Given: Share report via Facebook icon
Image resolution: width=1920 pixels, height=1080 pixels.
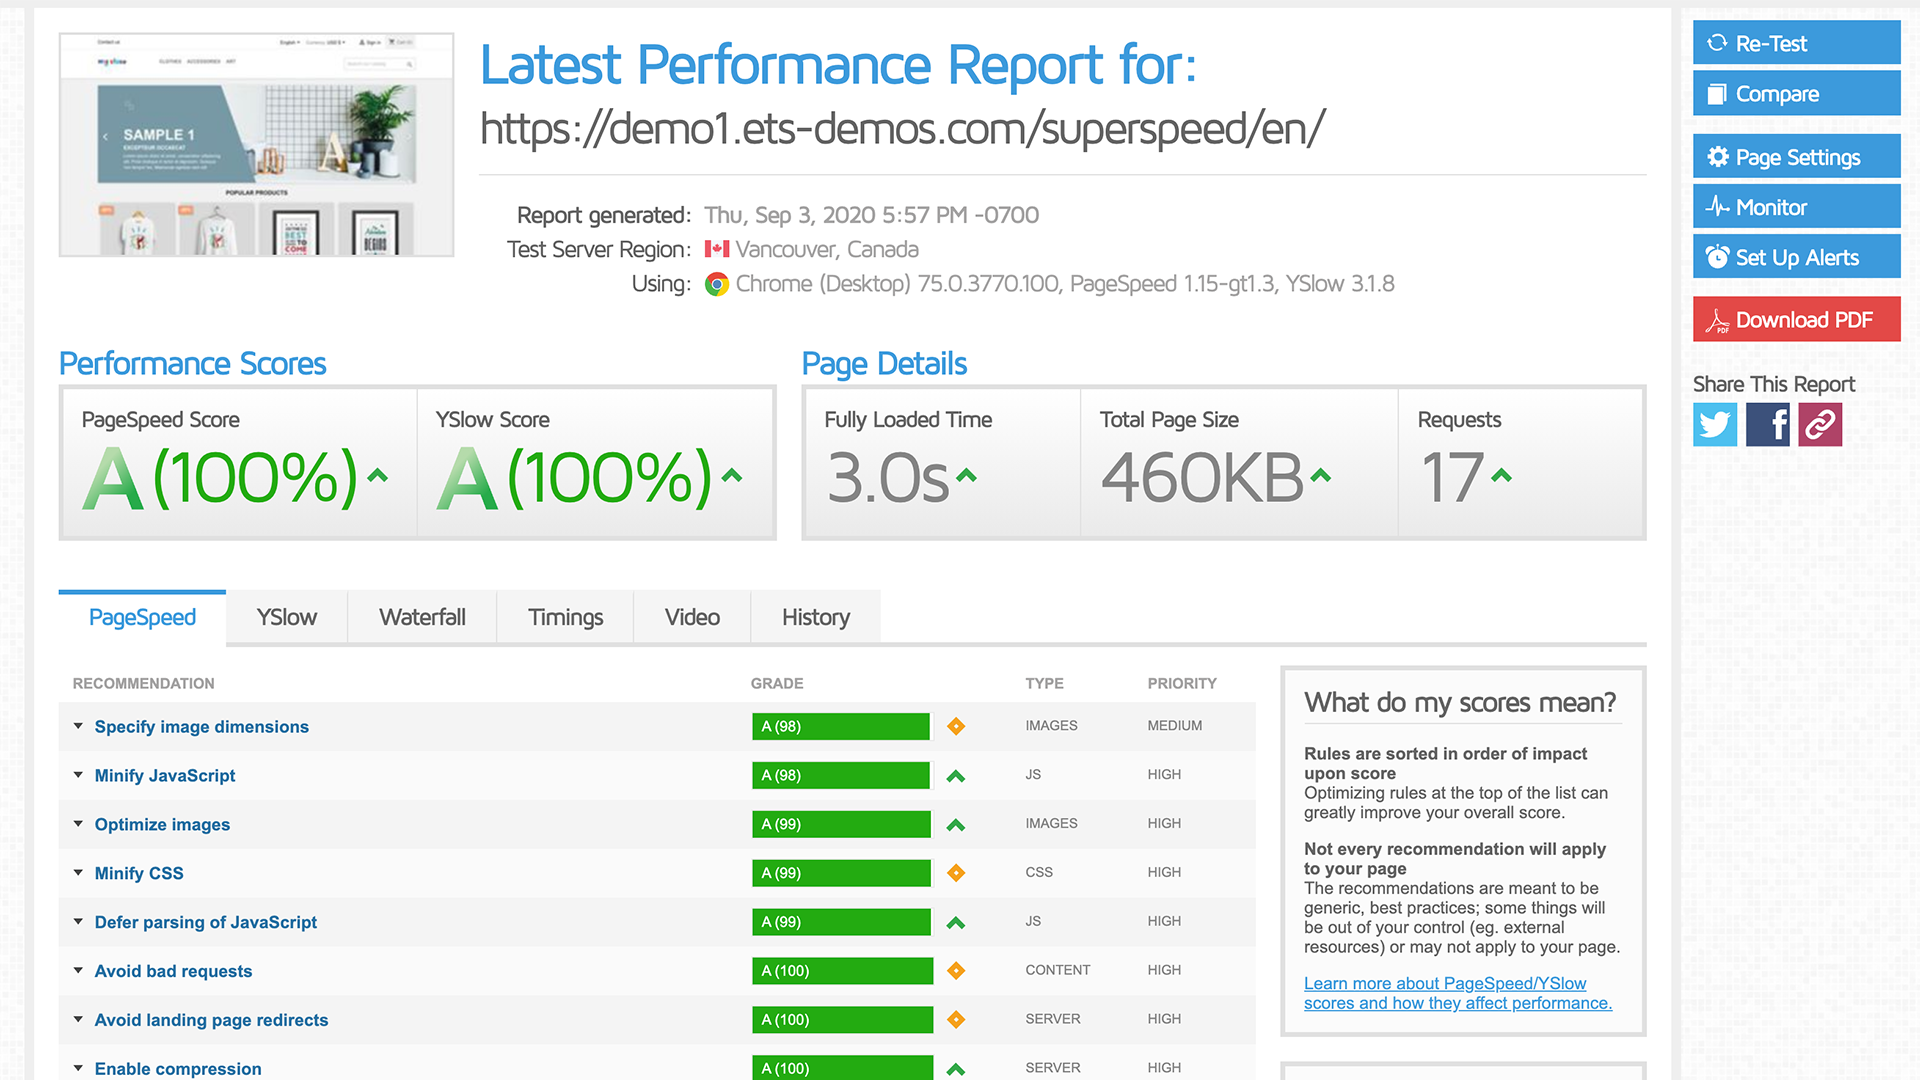Looking at the screenshot, I should (1767, 425).
